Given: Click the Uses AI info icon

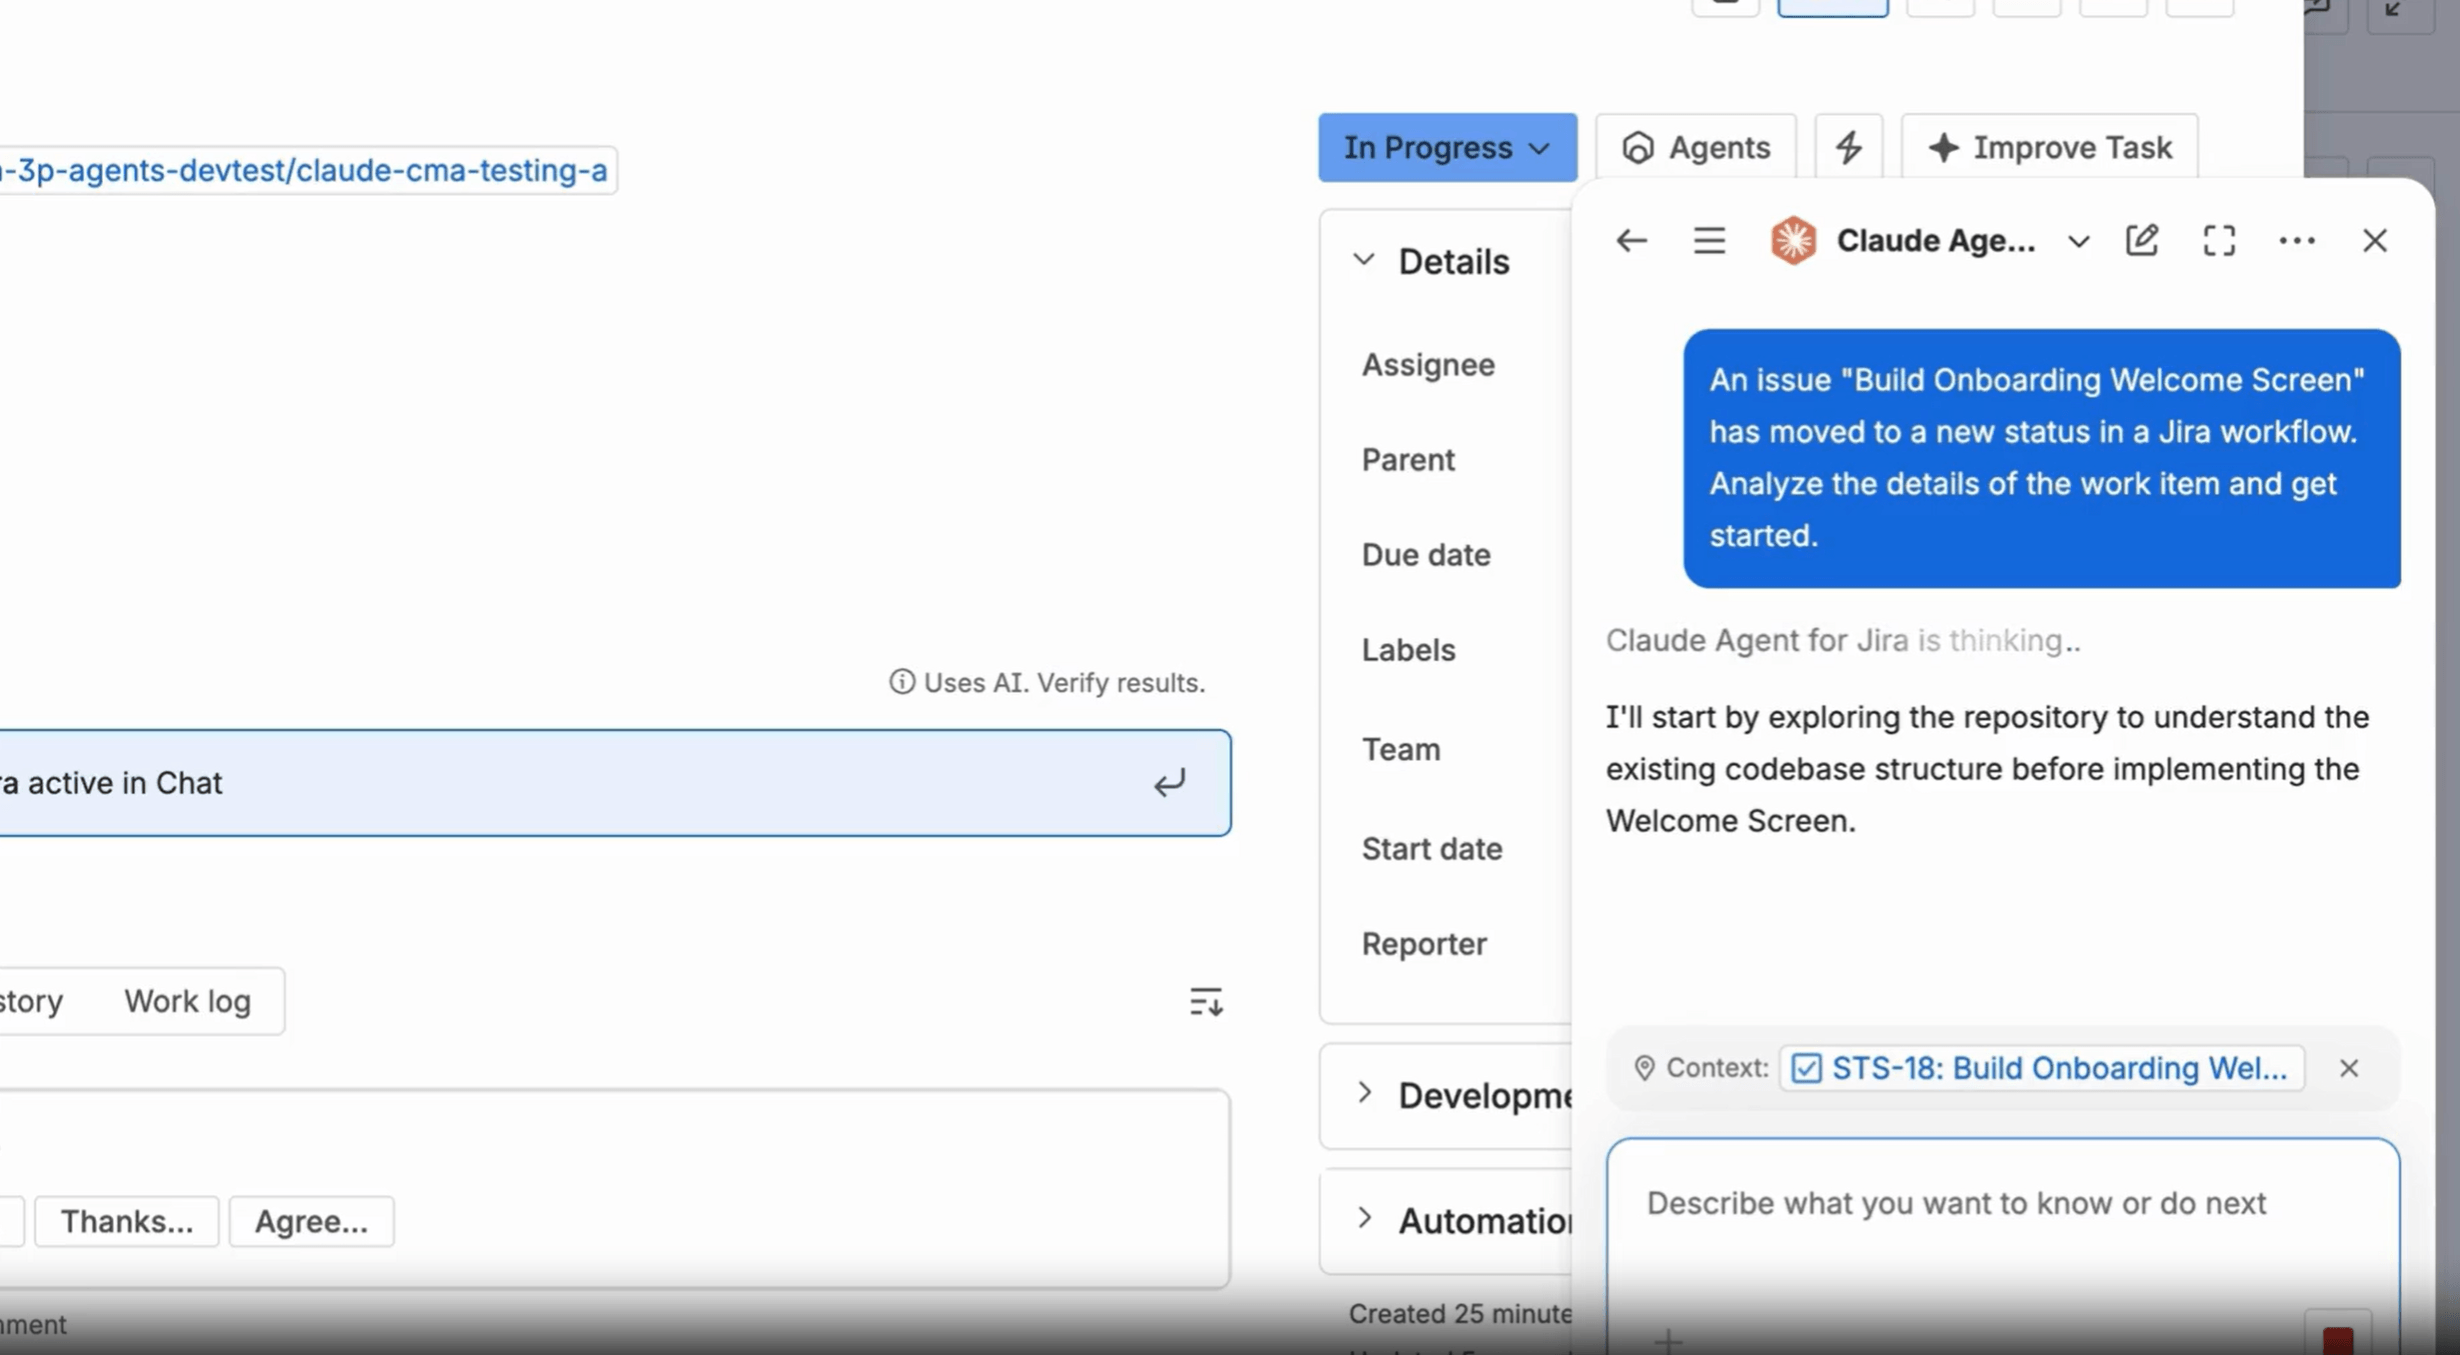Looking at the screenshot, I should [x=901, y=682].
